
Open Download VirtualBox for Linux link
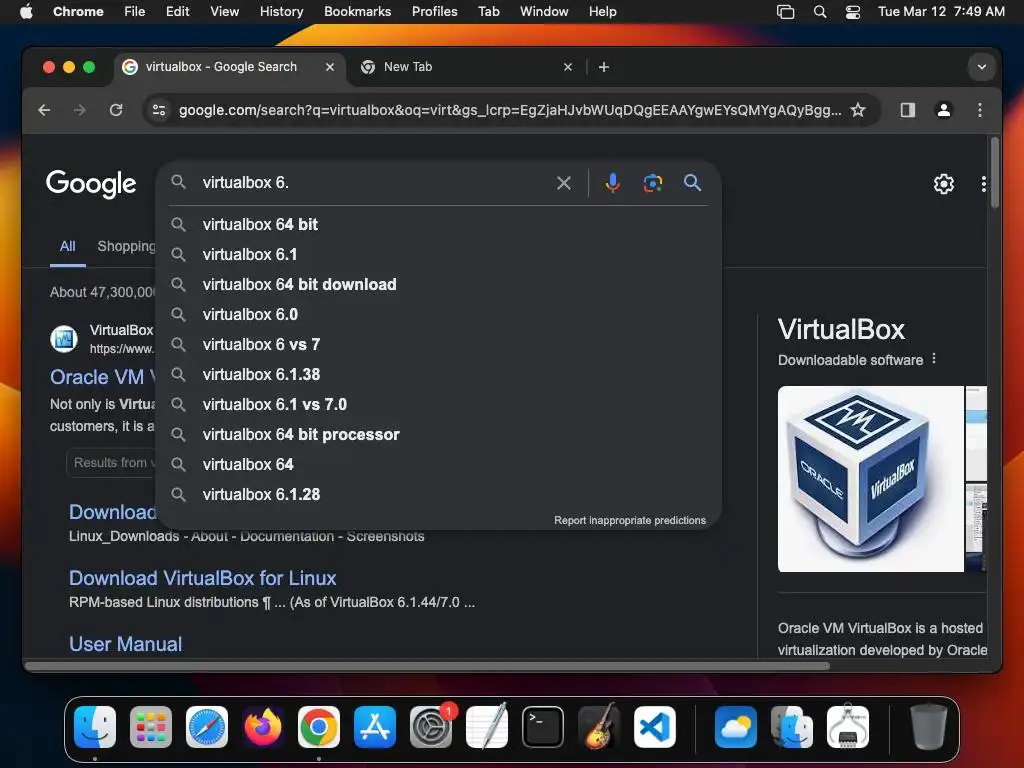click(x=202, y=578)
